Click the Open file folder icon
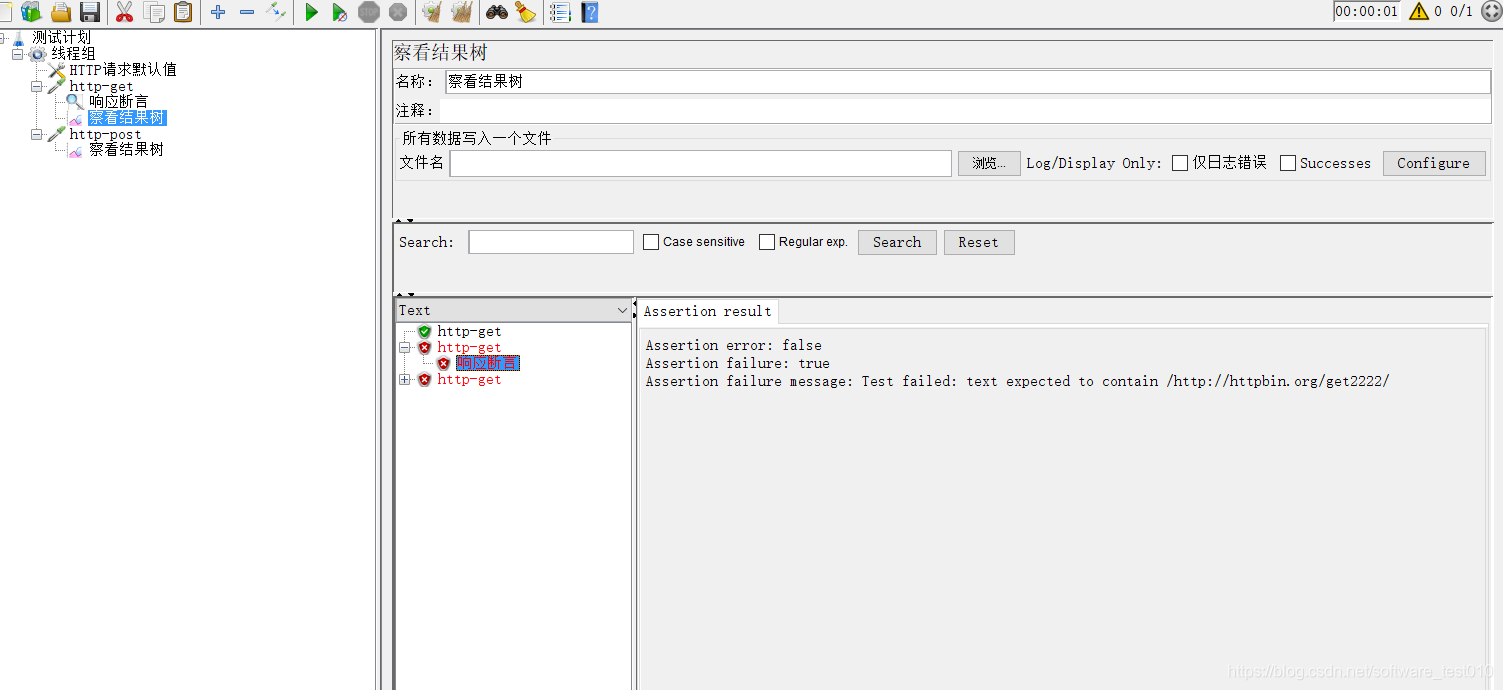This screenshot has height=690, width=1503. [x=61, y=12]
